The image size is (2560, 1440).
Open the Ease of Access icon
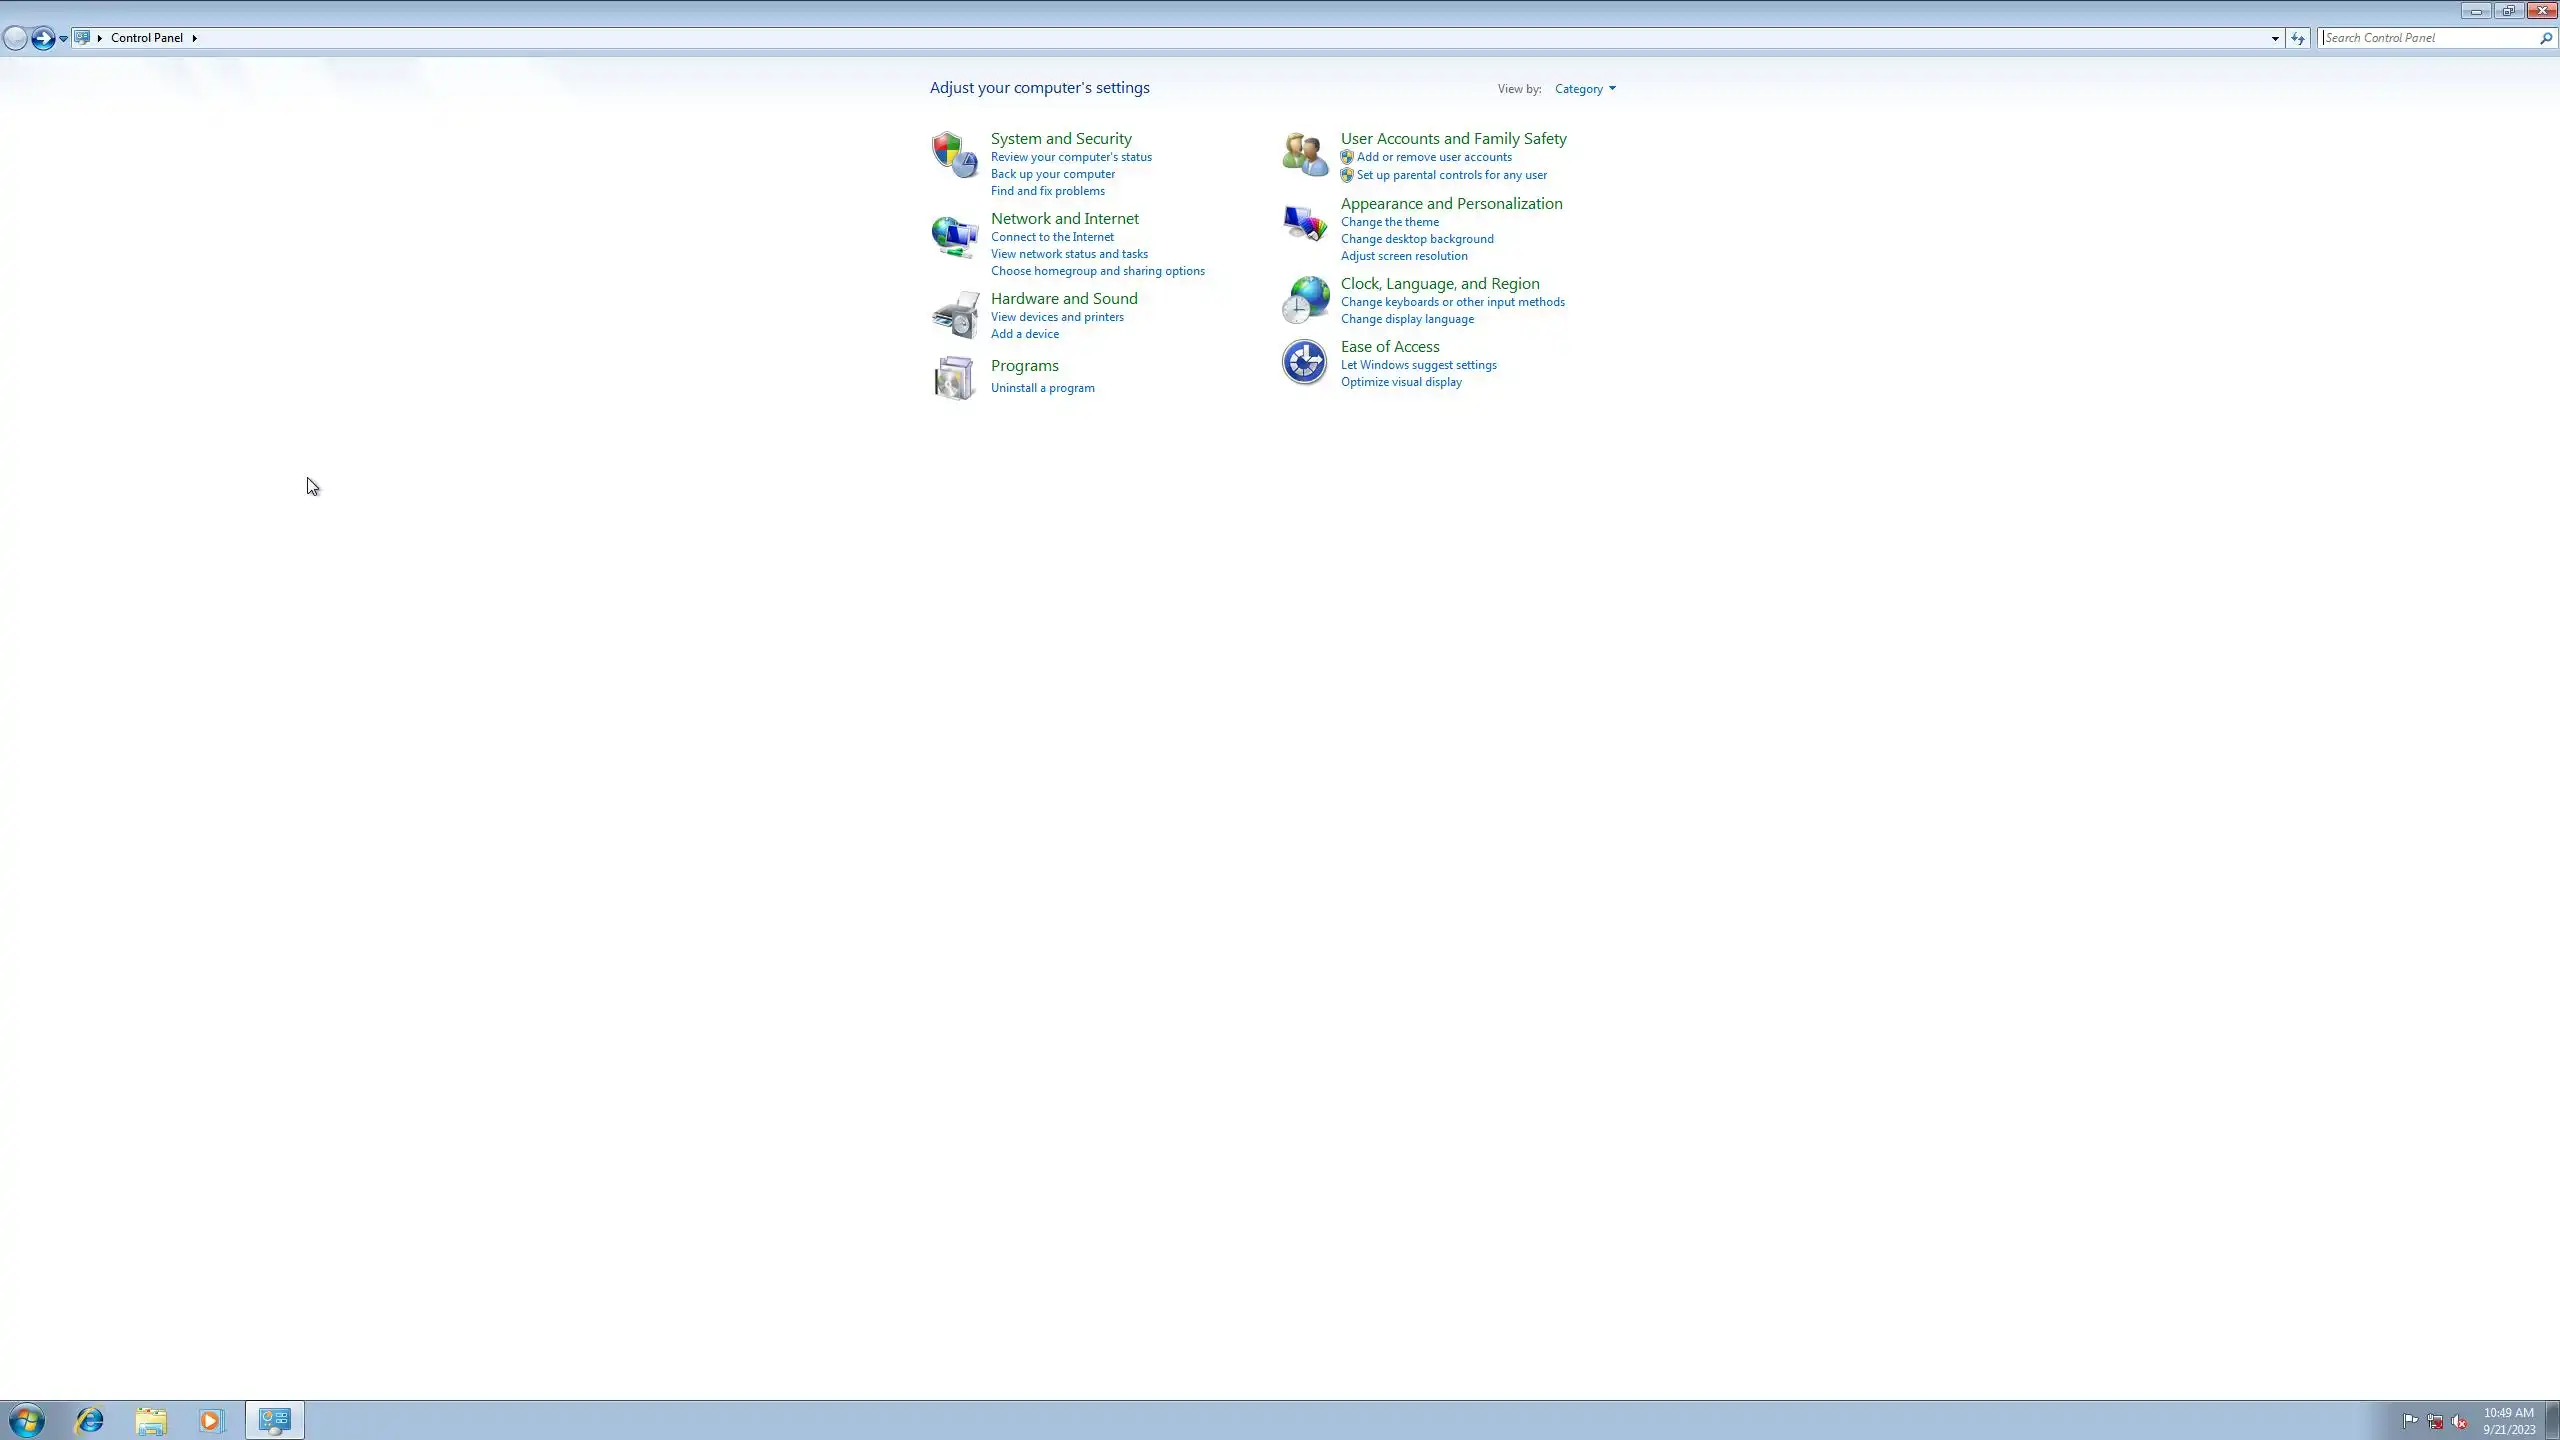point(1304,362)
